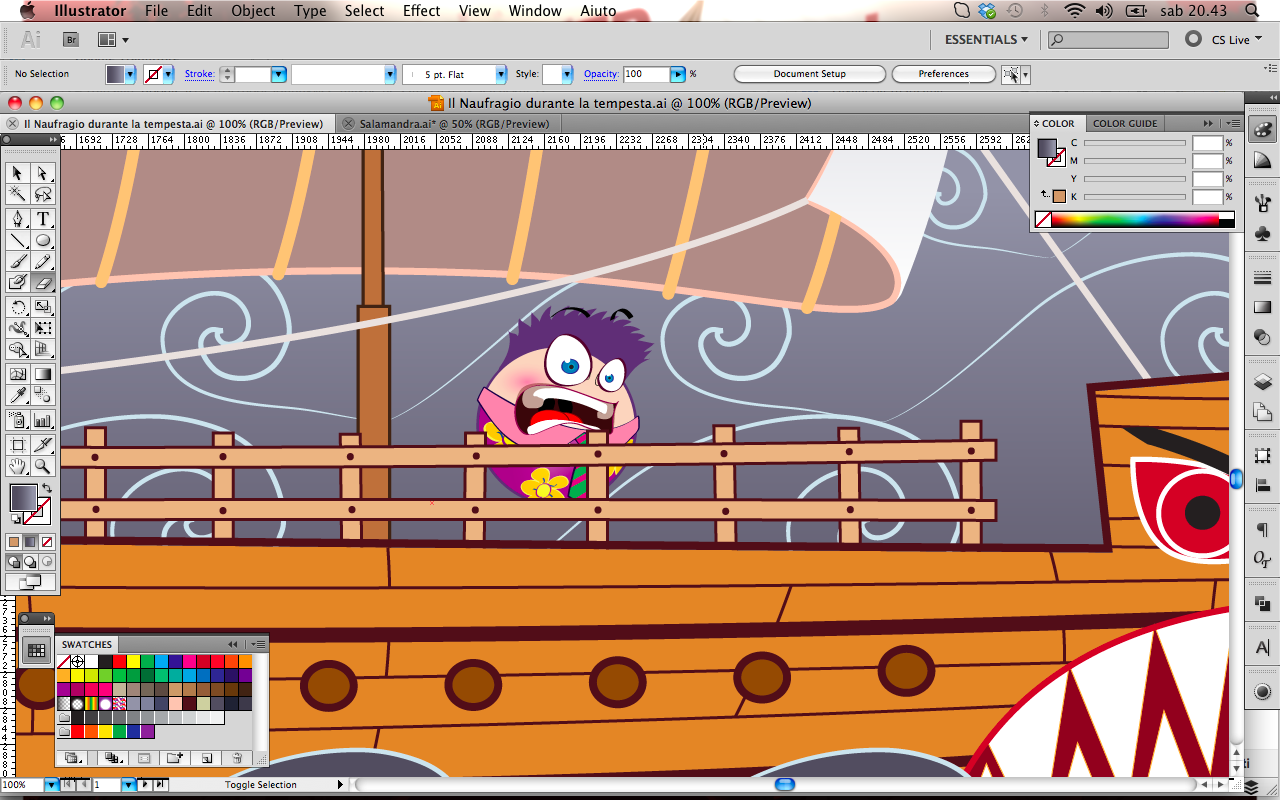The height and width of the screenshot is (800, 1280).
Task: Open the ESSENTIALS workspace switcher
Action: (x=986, y=39)
